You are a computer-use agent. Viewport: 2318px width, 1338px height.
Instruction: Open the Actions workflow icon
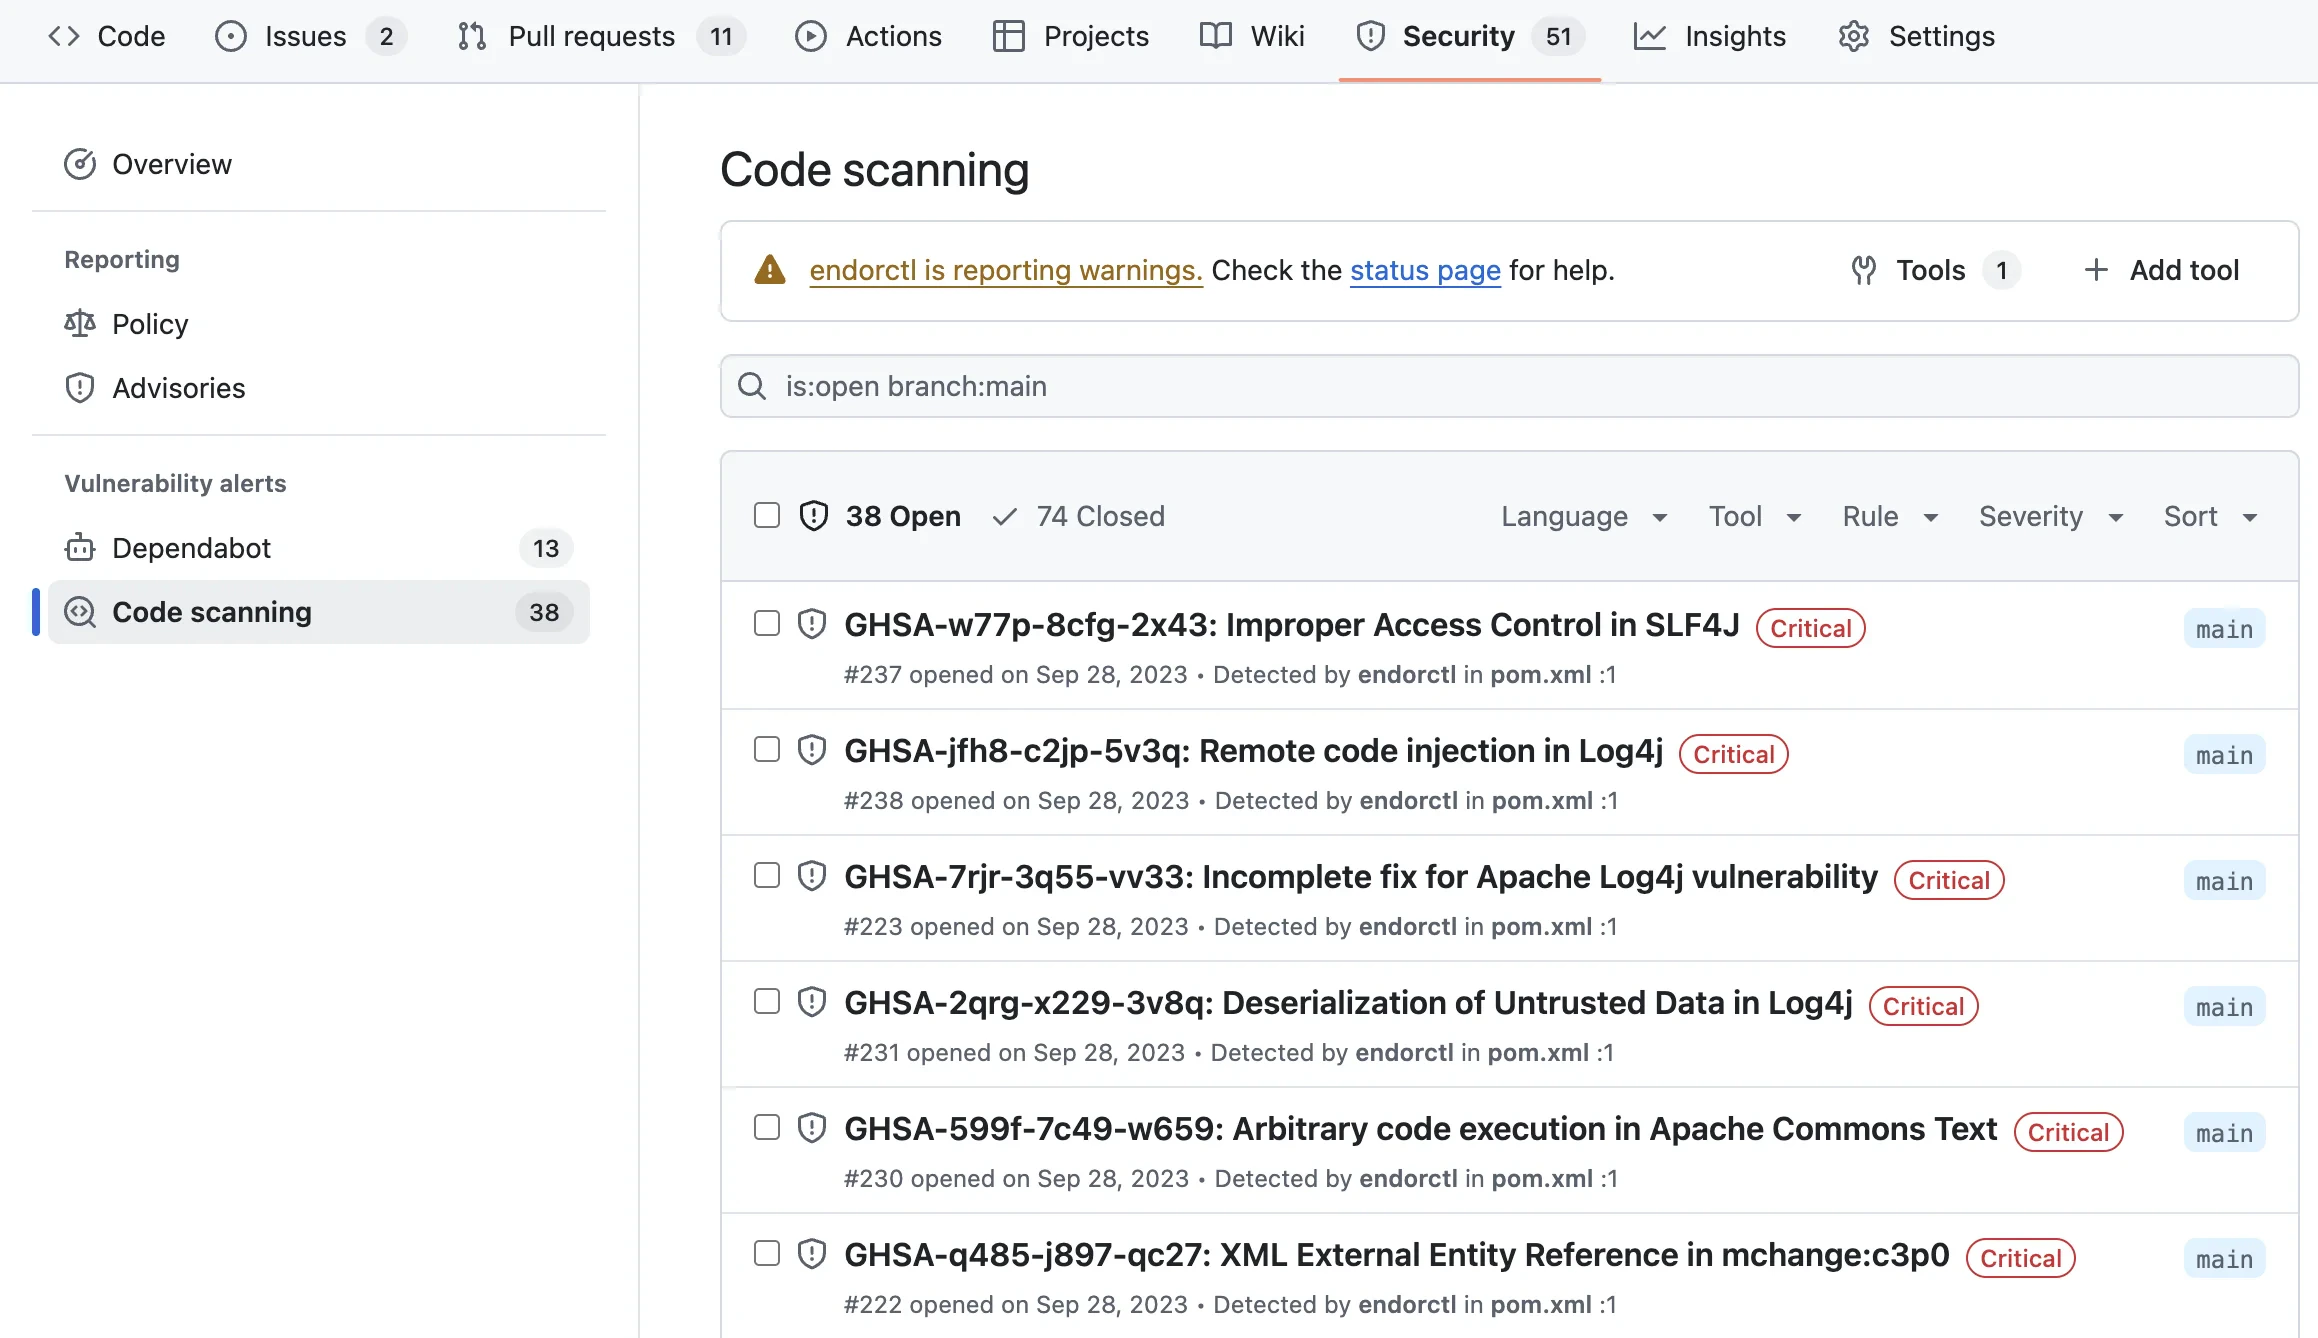[x=811, y=36]
